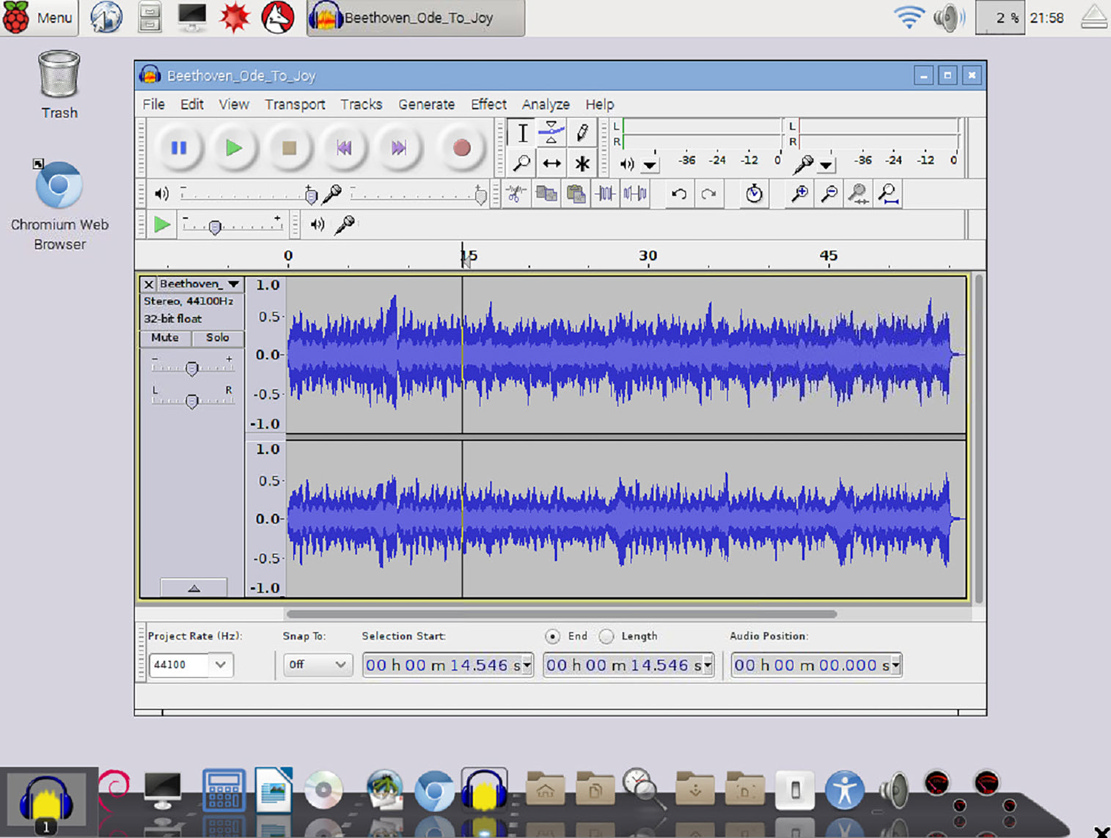Screen dimensions: 1111x838
Task: Click the input volume slider knob
Action: pos(480,196)
